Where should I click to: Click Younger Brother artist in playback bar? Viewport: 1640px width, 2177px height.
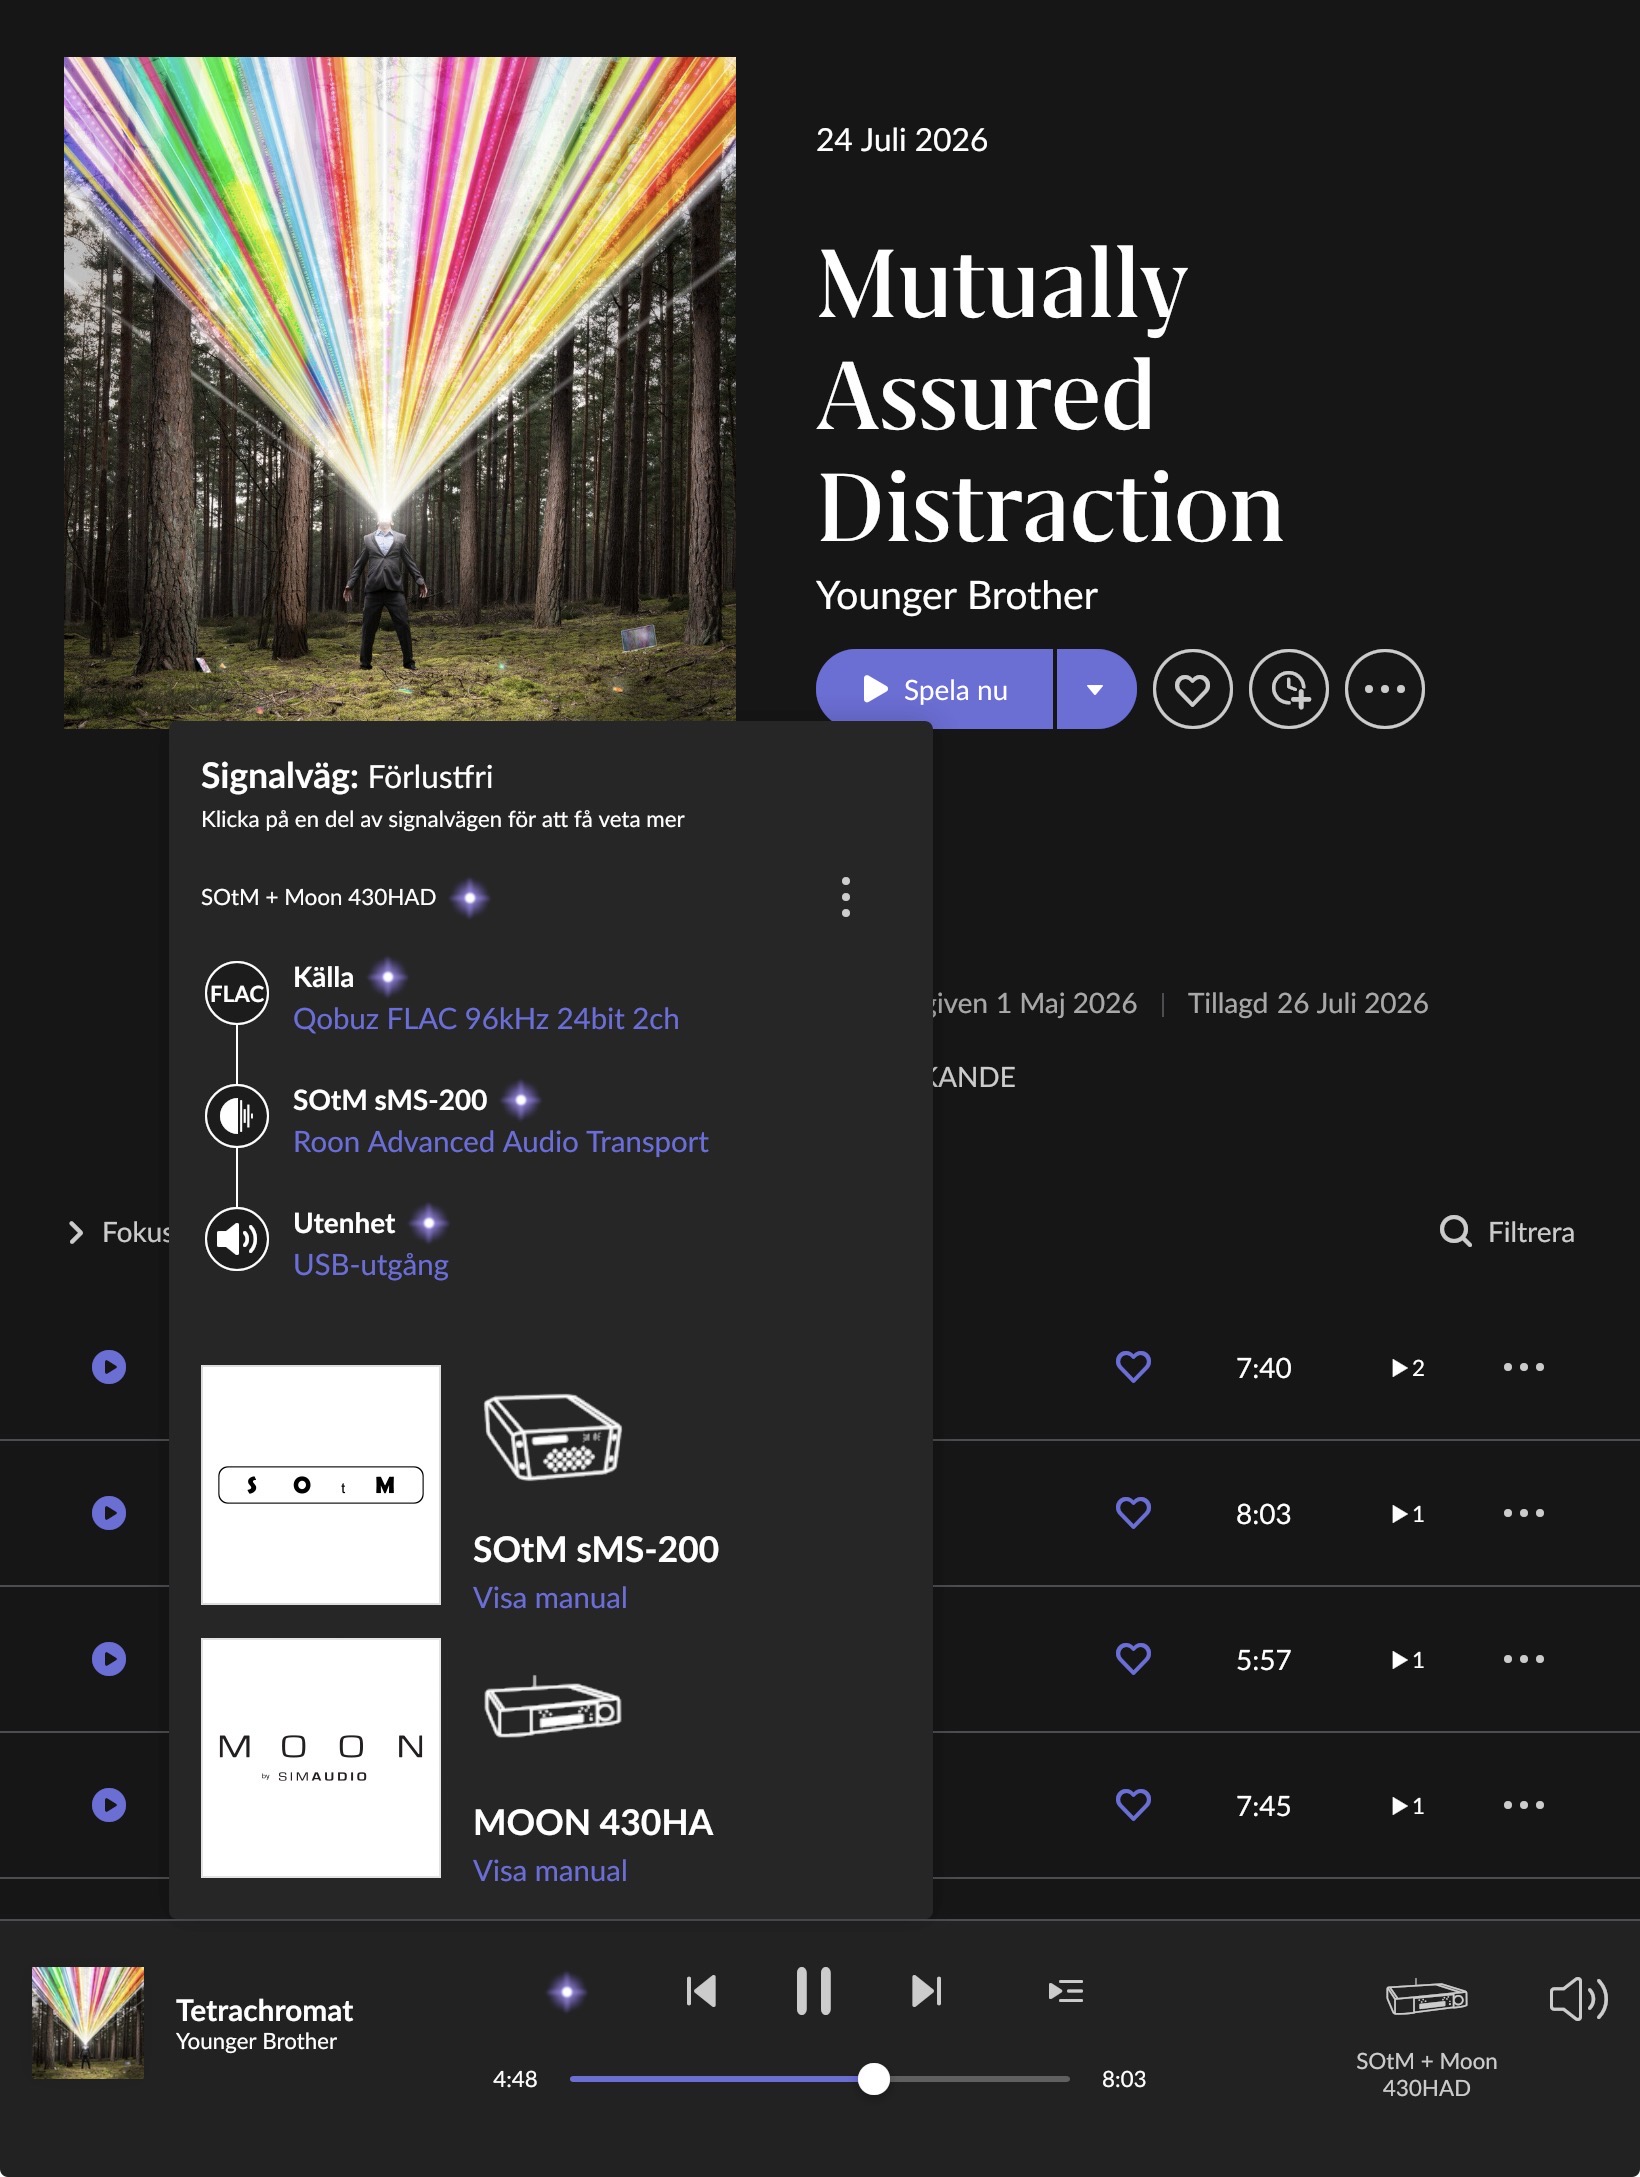pos(256,2042)
